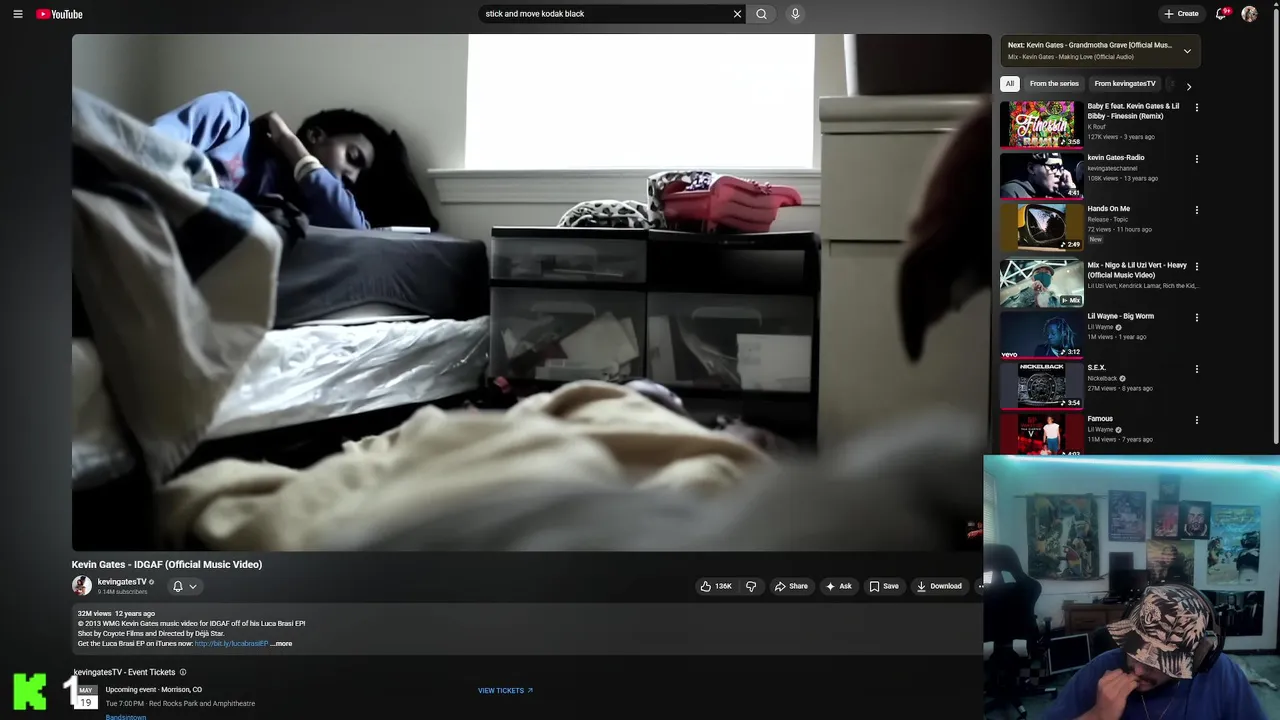Open the Create button
The width and height of the screenshot is (1280, 720).
pos(1181,14)
